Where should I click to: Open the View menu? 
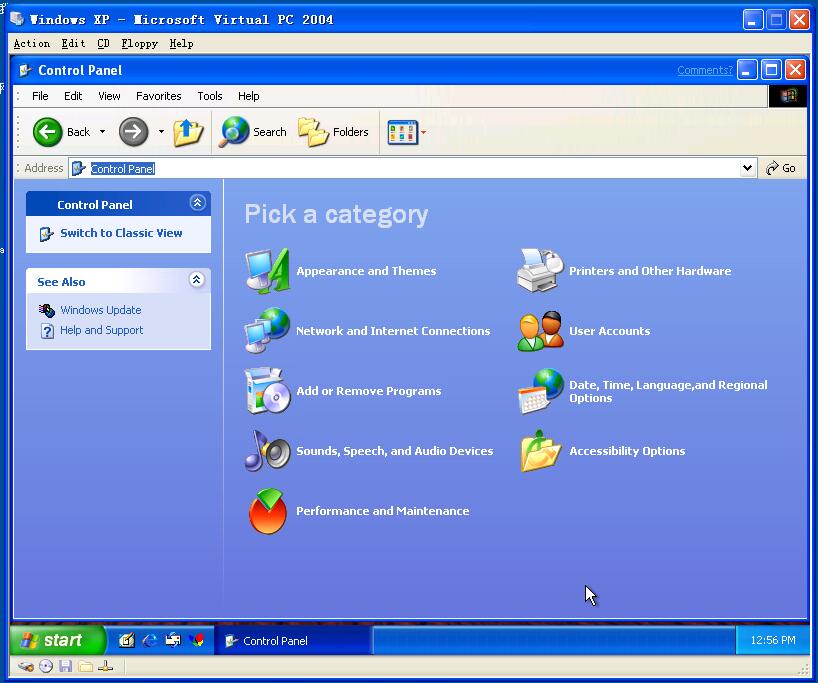110,96
